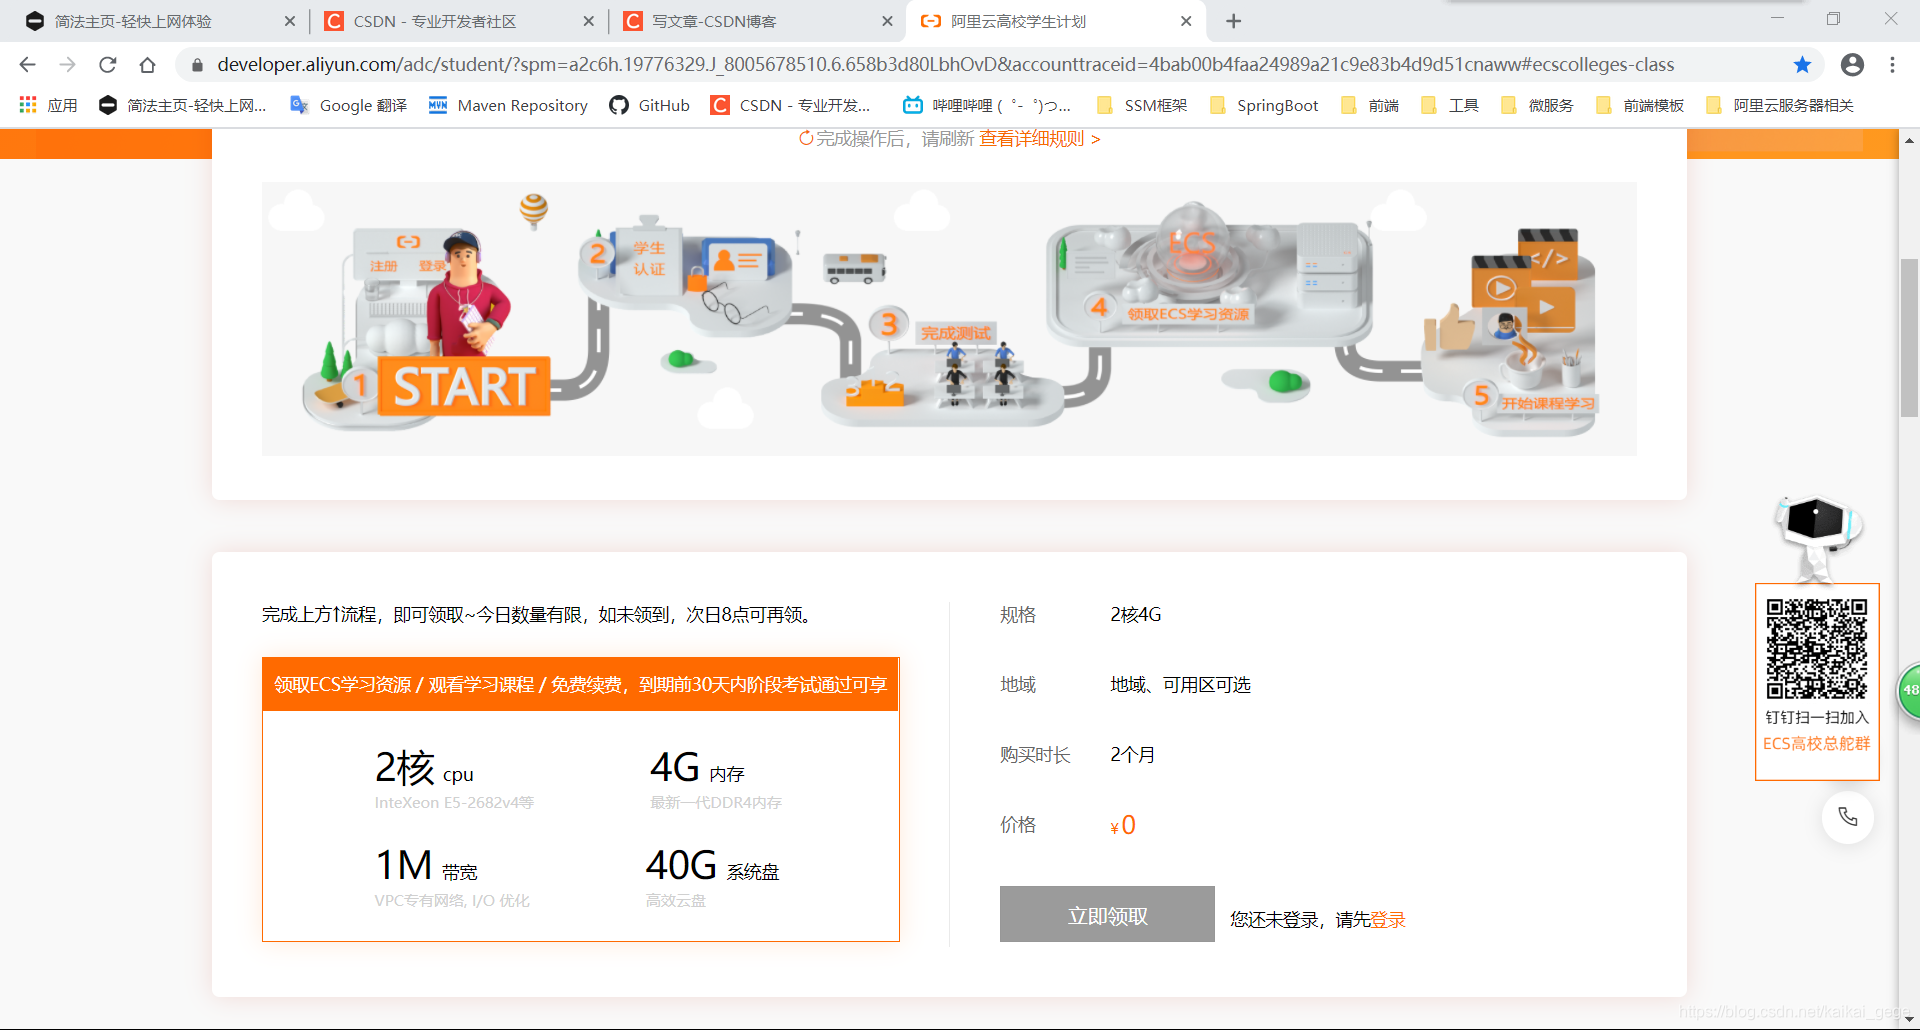Screen dimensions: 1920x1030
Task: Click the green floating 48 badge
Action: (x=1909, y=690)
